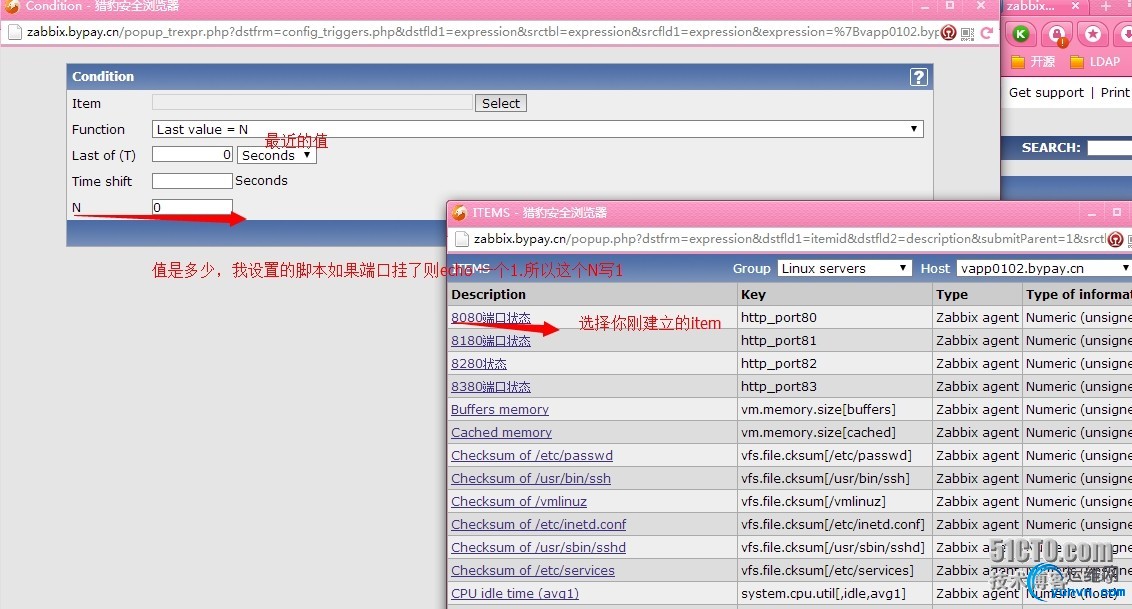This screenshot has width=1132, height=609.
Task: Click the SEARCH input box in main window
Action: click(1110, 147)
